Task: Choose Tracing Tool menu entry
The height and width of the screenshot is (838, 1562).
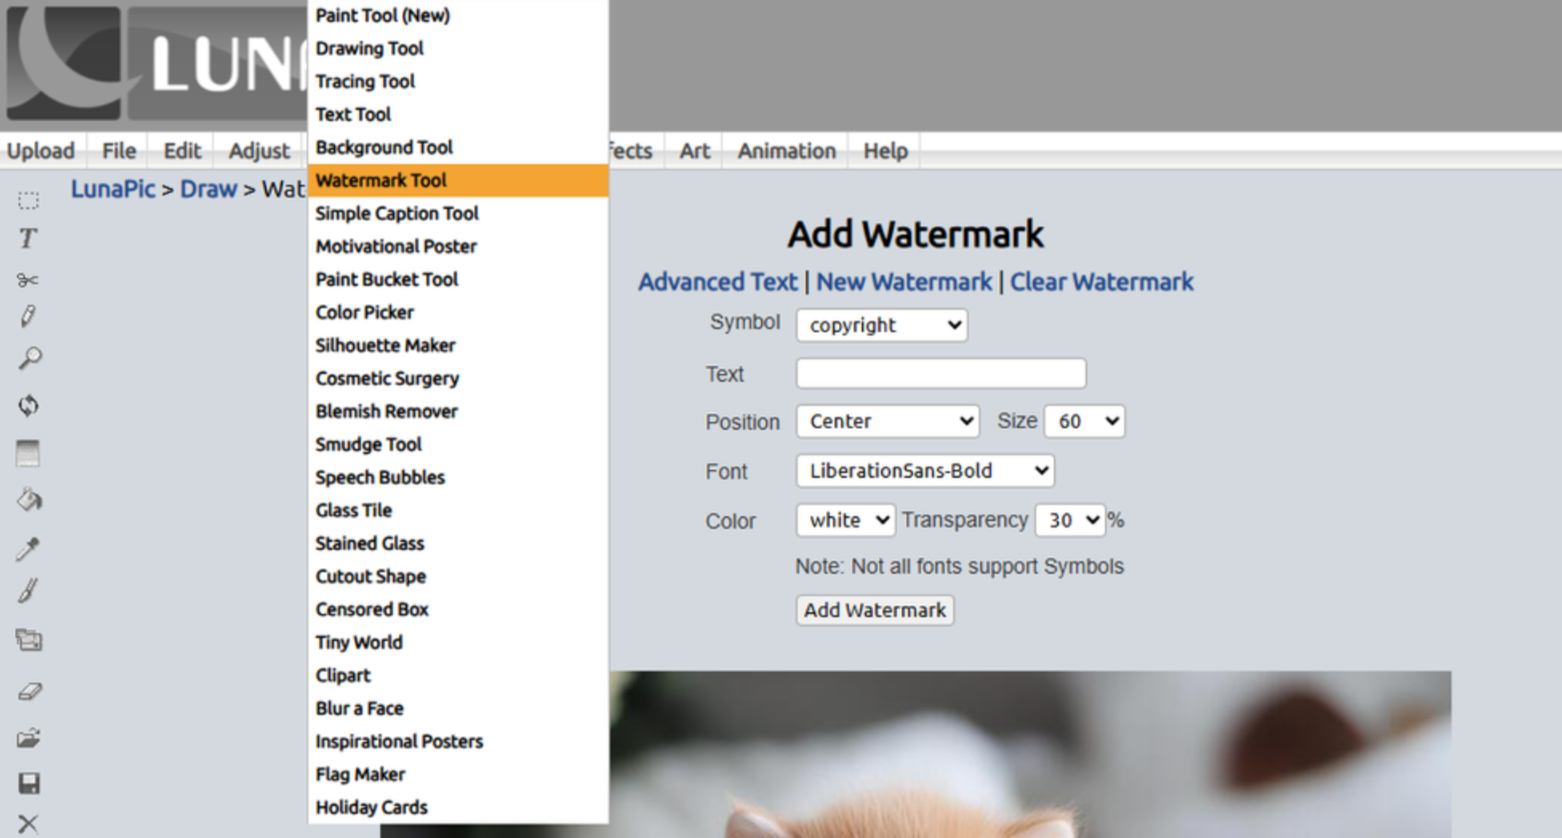Action: pyautogui.click(x=458, y=82)
